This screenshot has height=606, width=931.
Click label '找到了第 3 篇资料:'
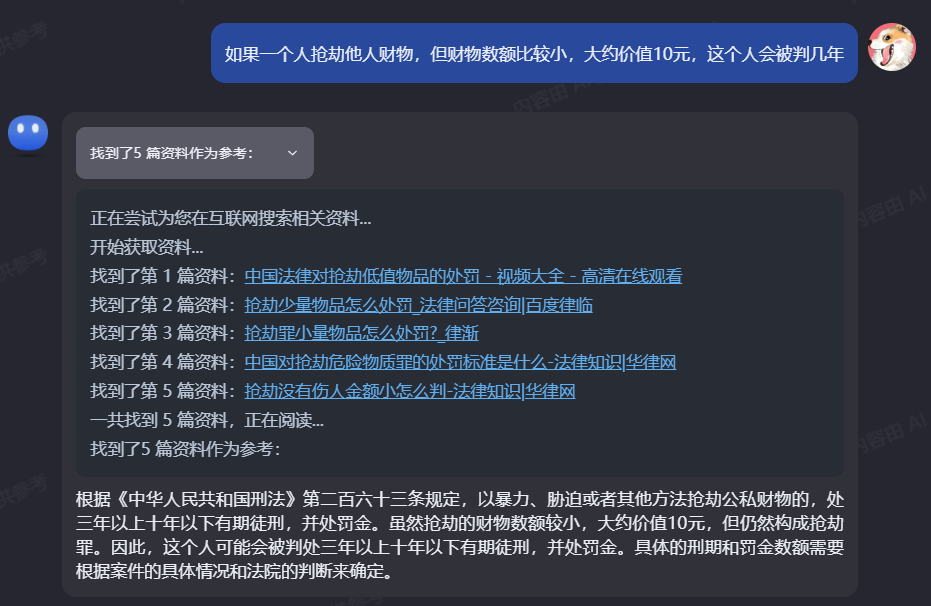pos(163,334)
